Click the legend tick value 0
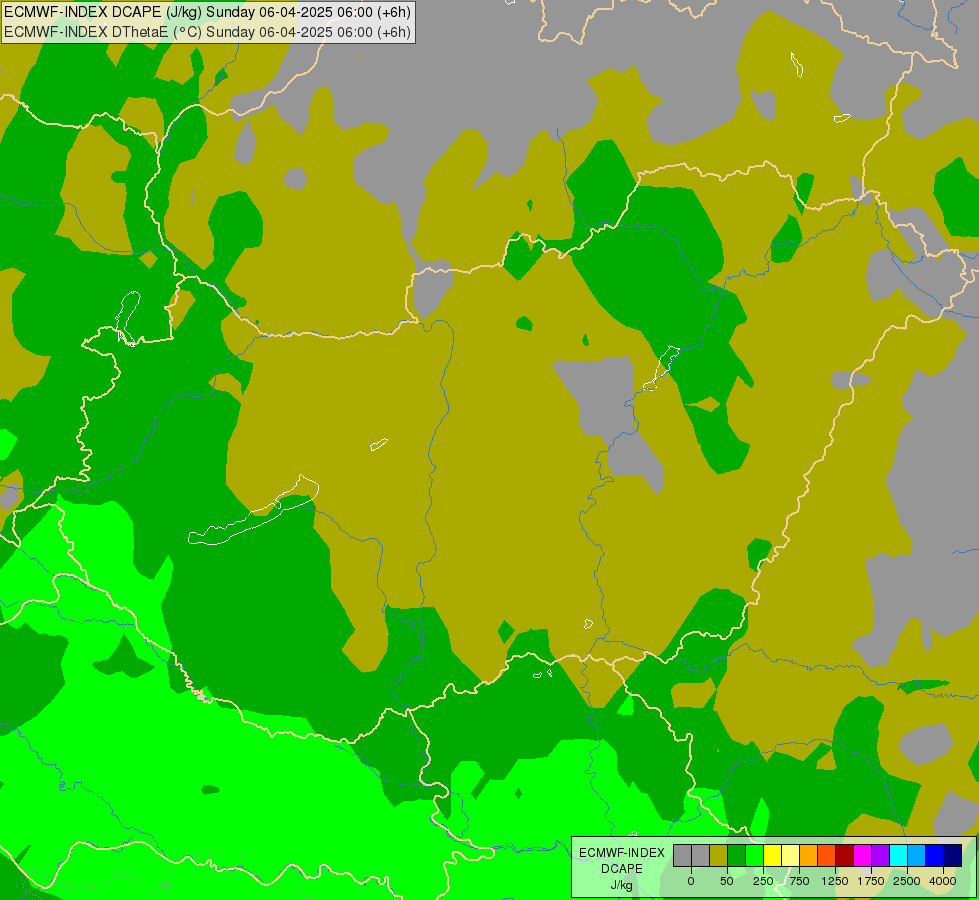Screen dimensions: 979x900 pyautogui.click(x=691, y=881)
